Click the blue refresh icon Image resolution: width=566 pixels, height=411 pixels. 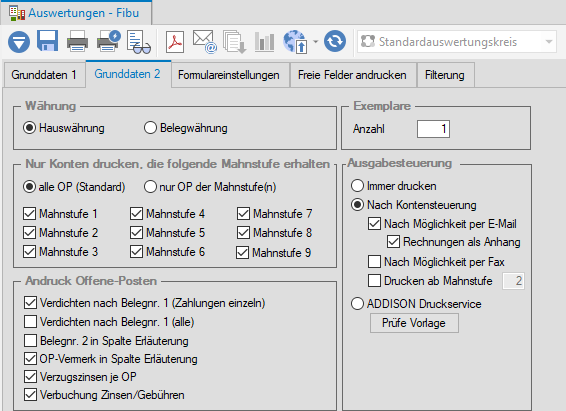(335, 41)
